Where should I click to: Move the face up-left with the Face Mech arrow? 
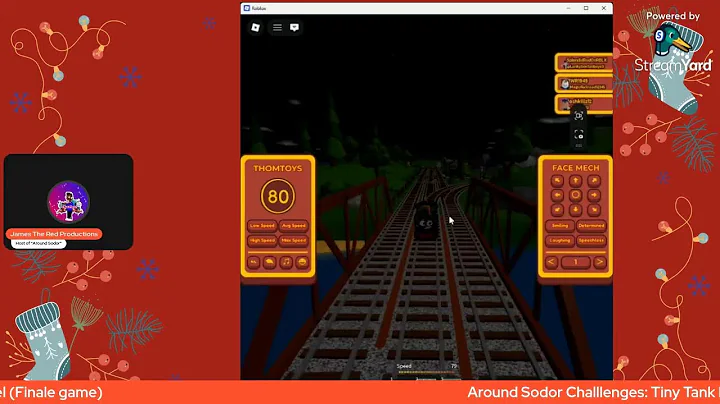557,181
